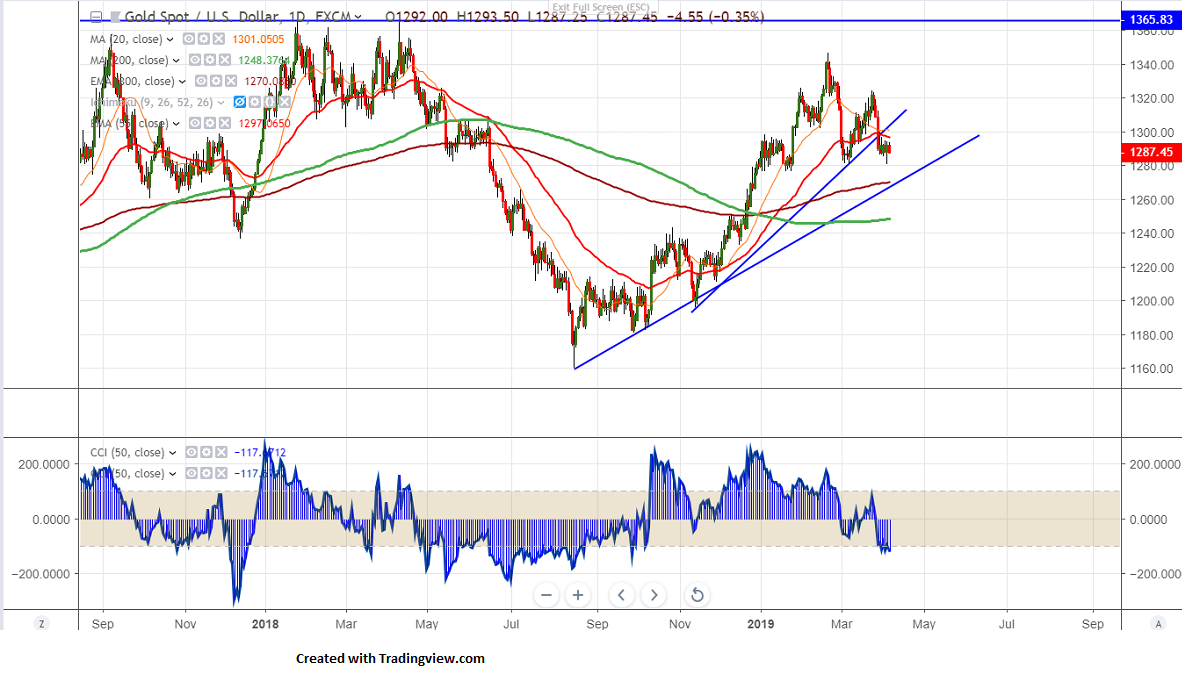Open settings for EMA (300, close)

[216, 81]
